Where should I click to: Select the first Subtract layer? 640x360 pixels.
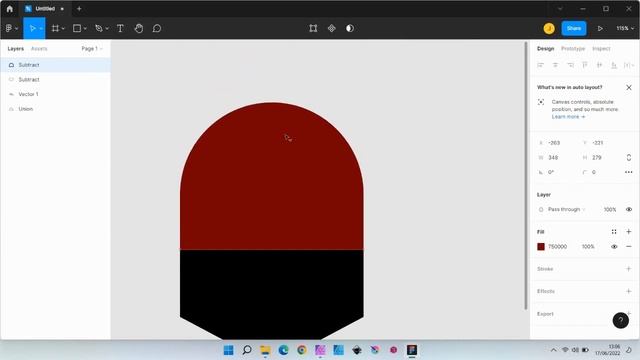click(x=55, y=65)
